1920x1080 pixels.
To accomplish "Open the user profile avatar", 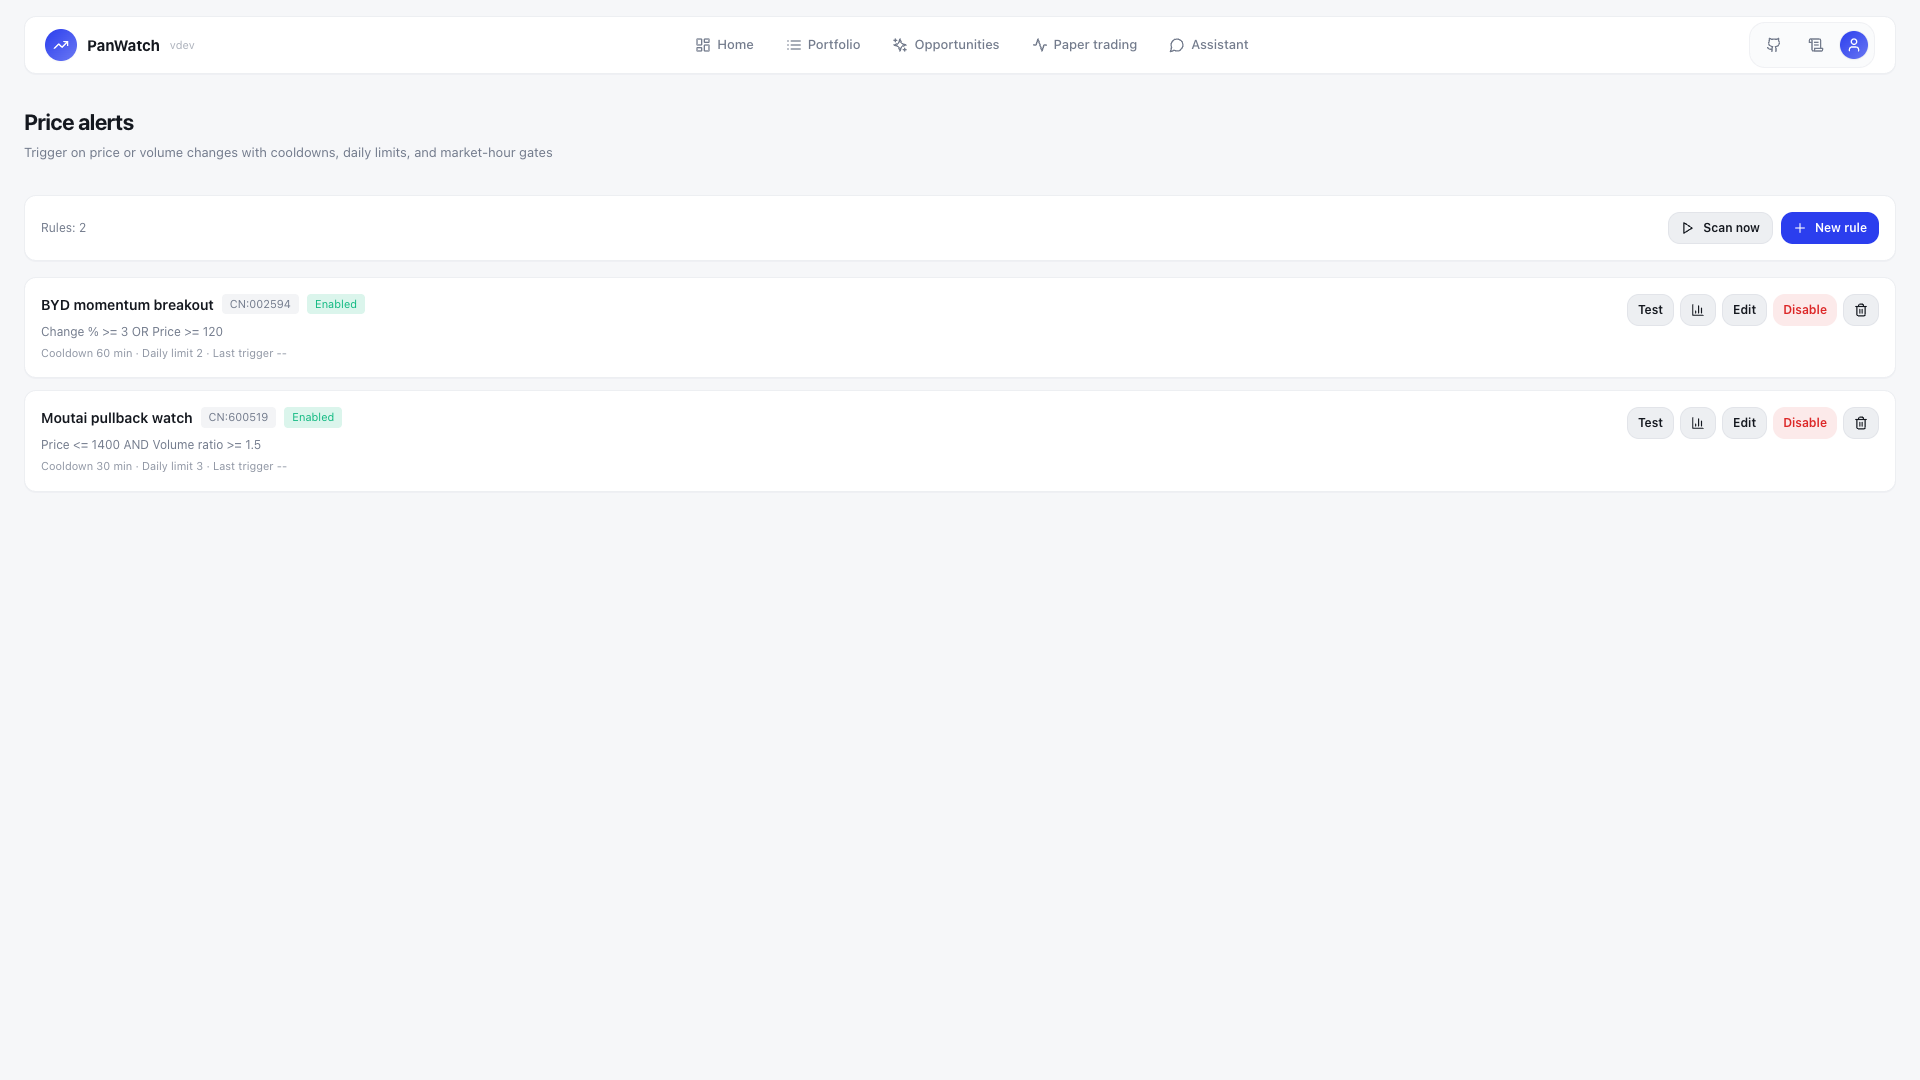I will (x=1854, y=45).
